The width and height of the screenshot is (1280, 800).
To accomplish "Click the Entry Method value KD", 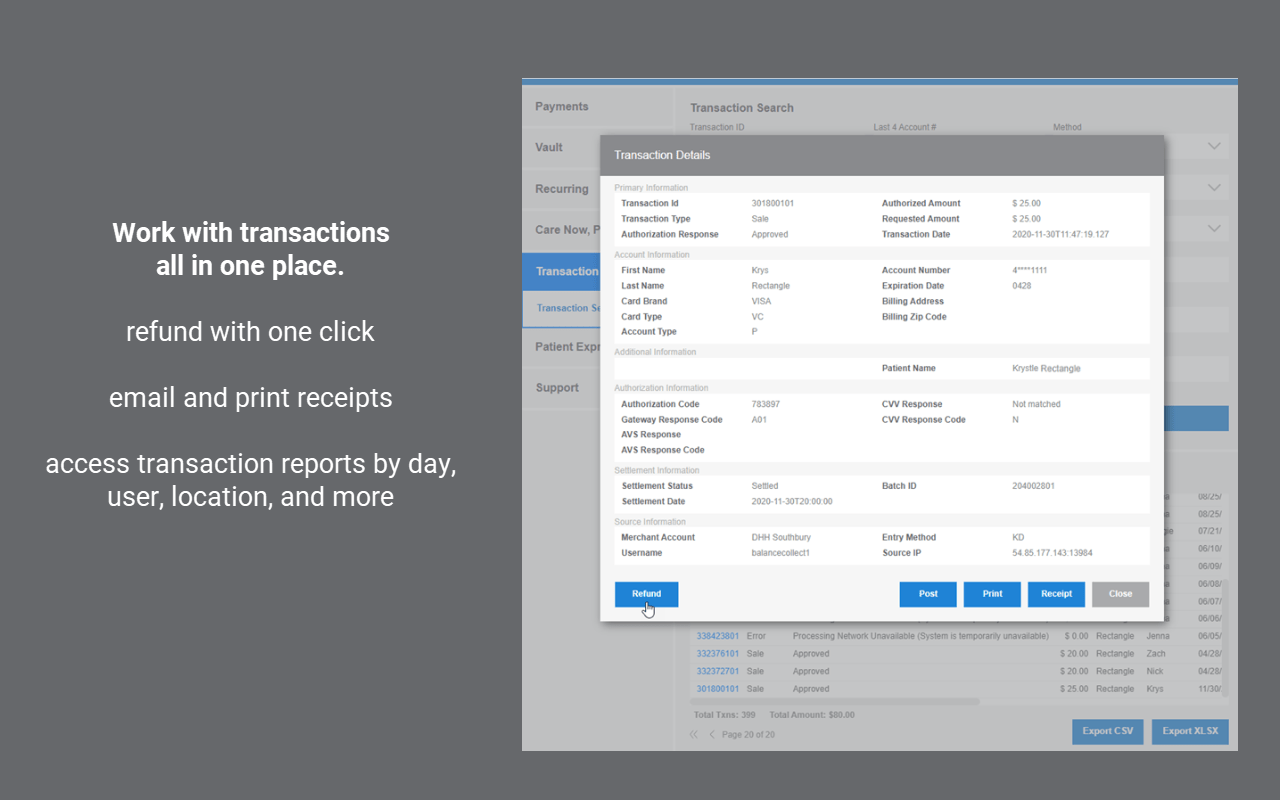I will click(1018, 538).
